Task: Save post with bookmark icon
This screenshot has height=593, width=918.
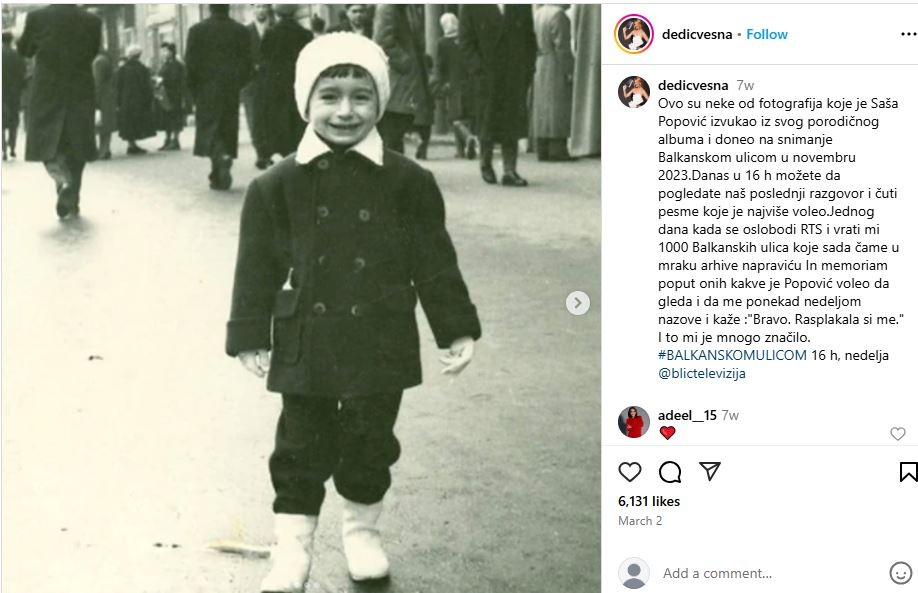Action: pos(908,472)
